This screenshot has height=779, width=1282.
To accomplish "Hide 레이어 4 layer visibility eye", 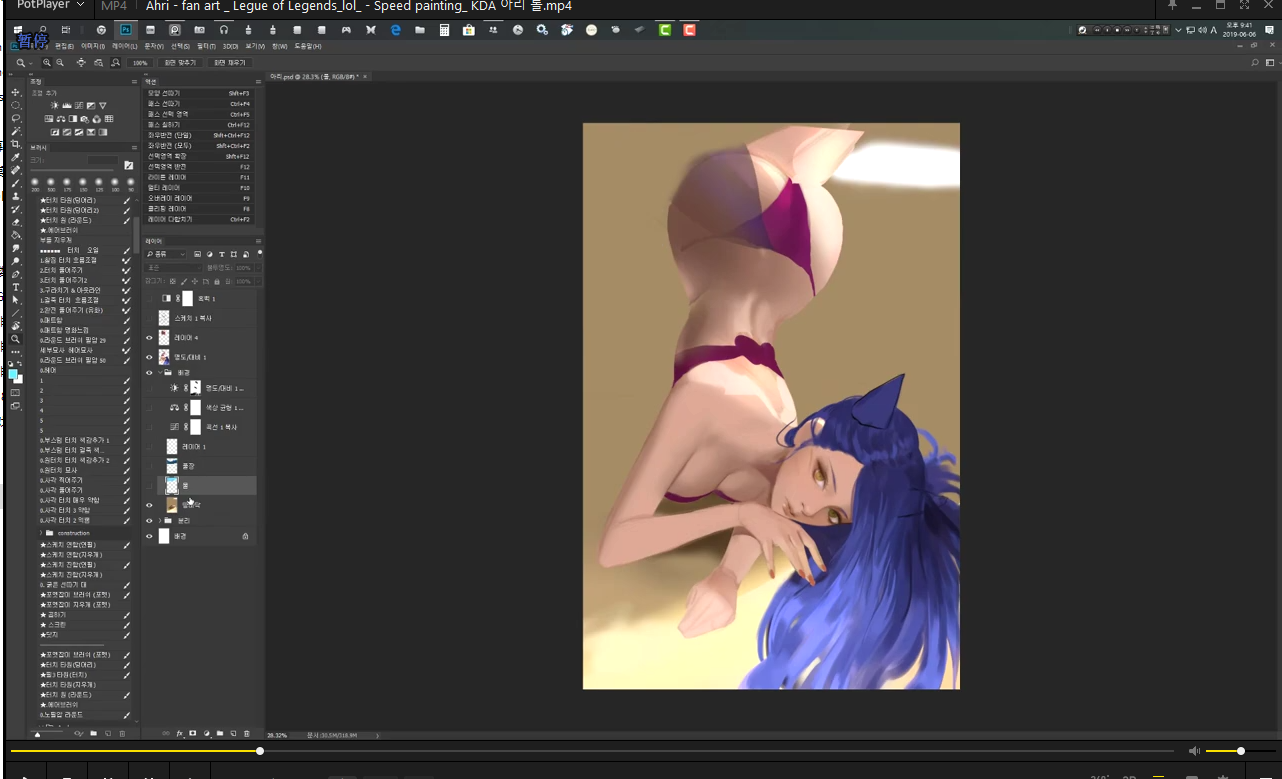I will pyautogui.click(x=150, y=338).
